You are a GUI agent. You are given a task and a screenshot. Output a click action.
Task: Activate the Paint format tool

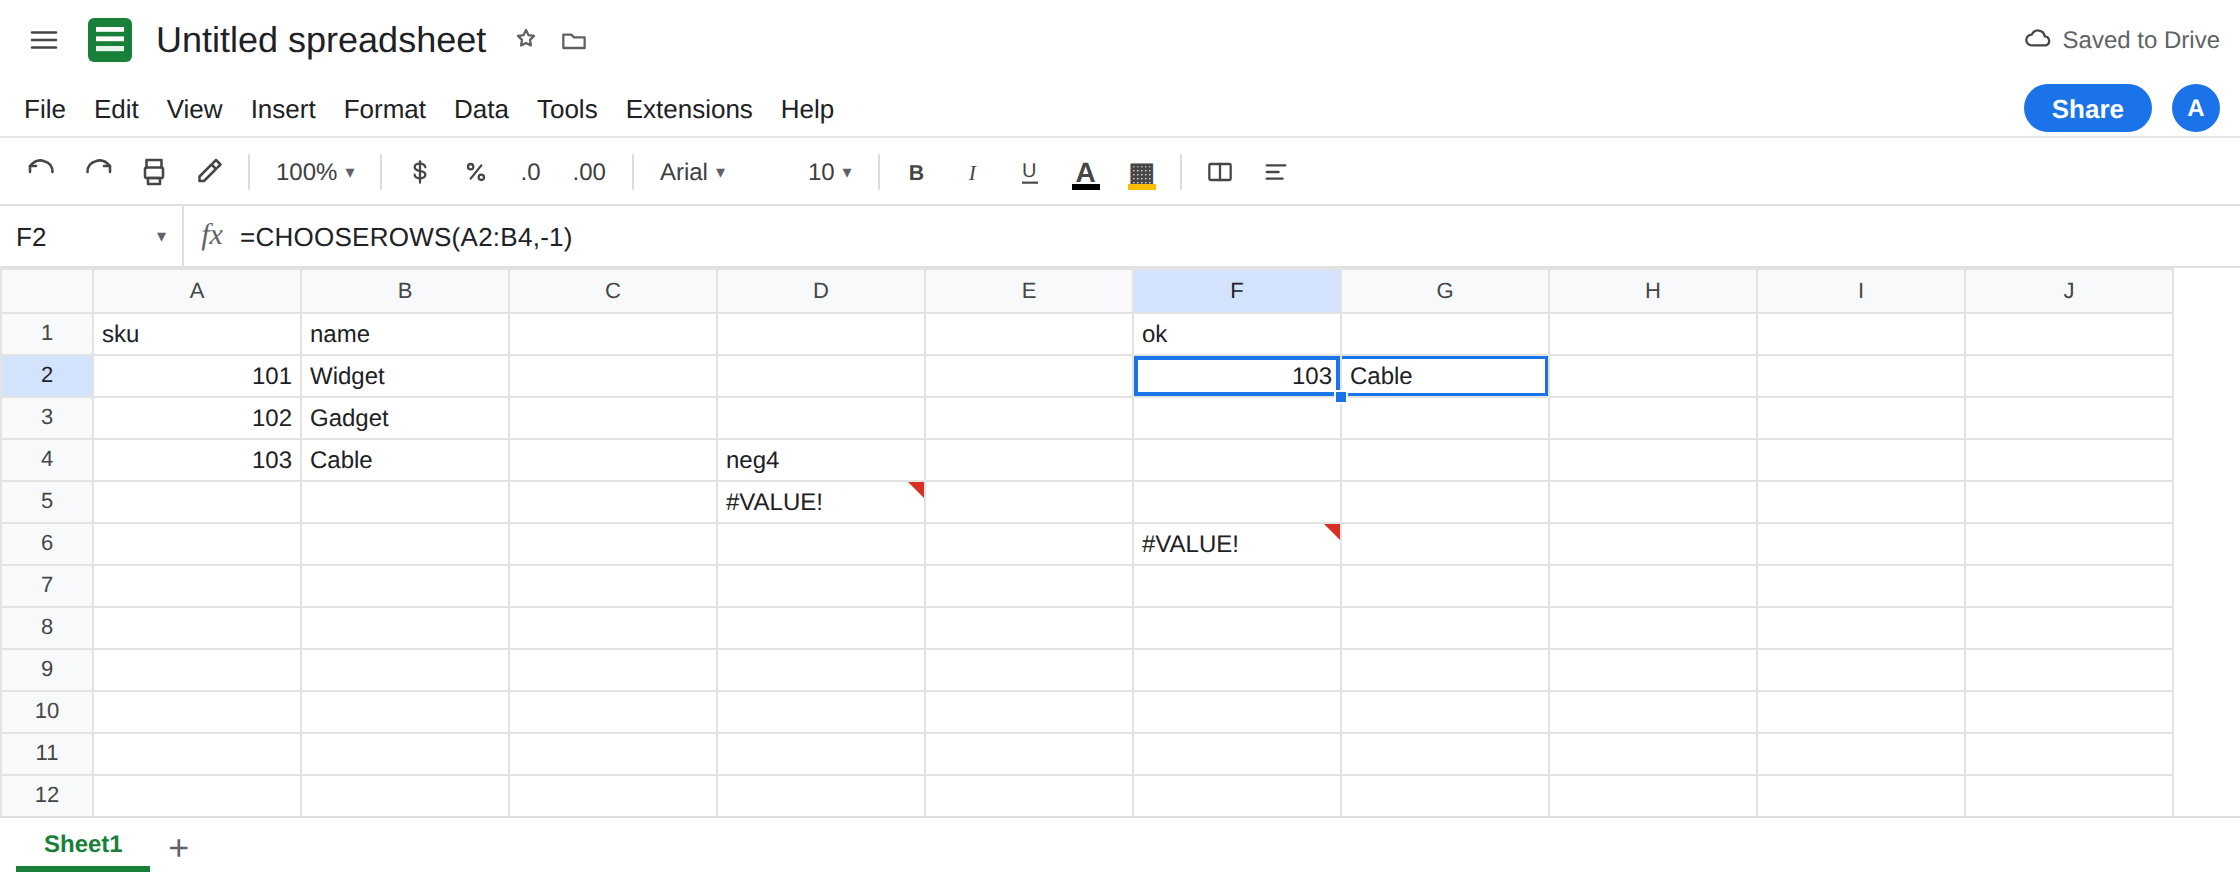coord(209,172)
